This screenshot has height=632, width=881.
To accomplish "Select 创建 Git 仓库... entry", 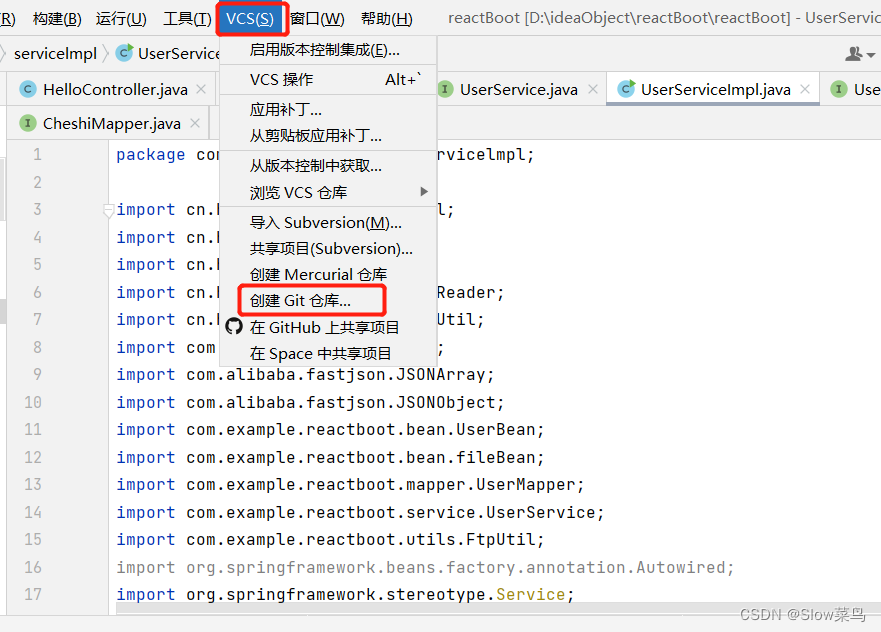I will click(328, 301).
